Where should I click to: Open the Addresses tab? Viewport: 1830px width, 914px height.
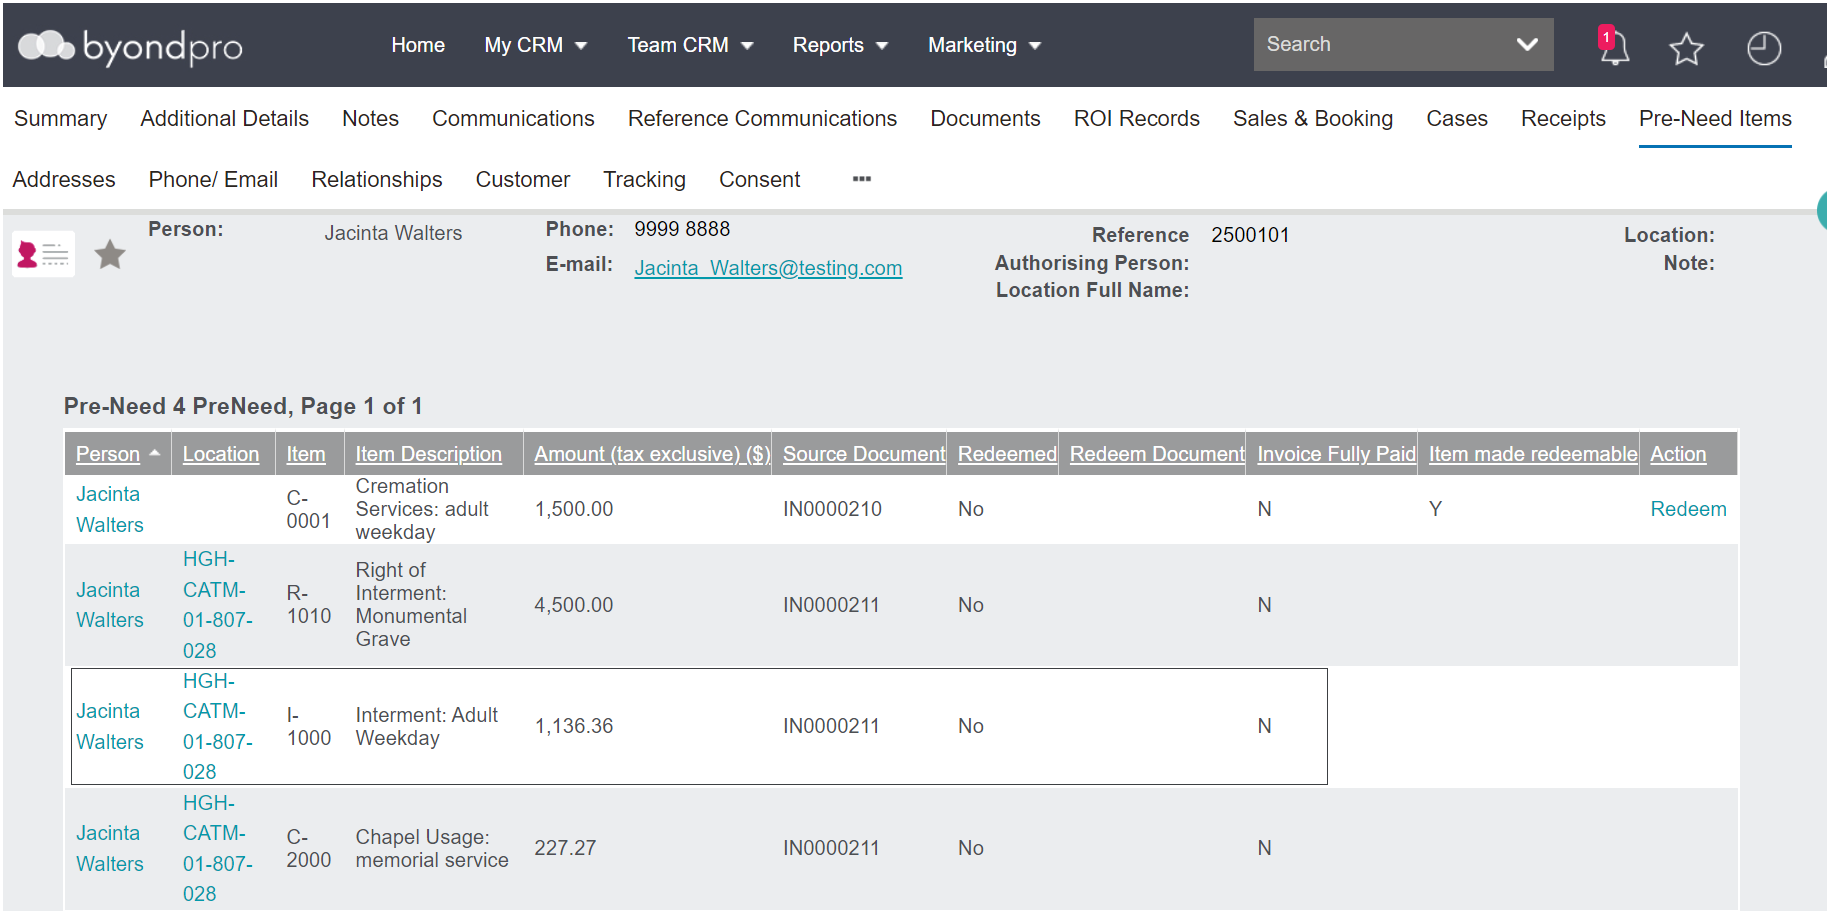point(64,179)
